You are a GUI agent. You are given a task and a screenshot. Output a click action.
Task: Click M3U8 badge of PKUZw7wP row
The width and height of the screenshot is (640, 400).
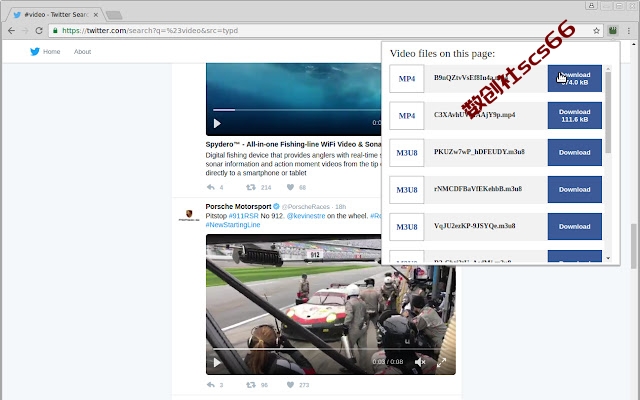(407, 153)
